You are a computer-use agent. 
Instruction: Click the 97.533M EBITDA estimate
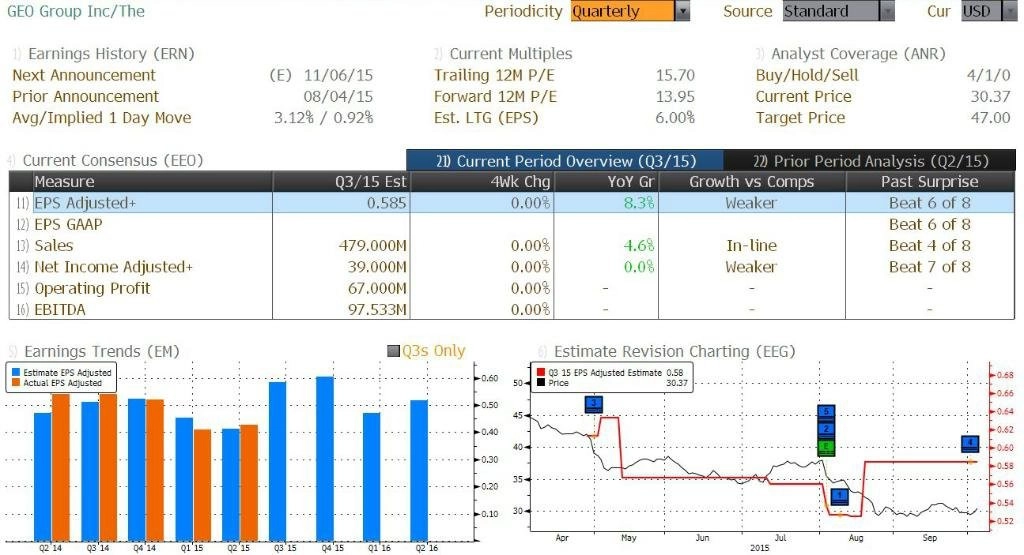tap(377, 309)
